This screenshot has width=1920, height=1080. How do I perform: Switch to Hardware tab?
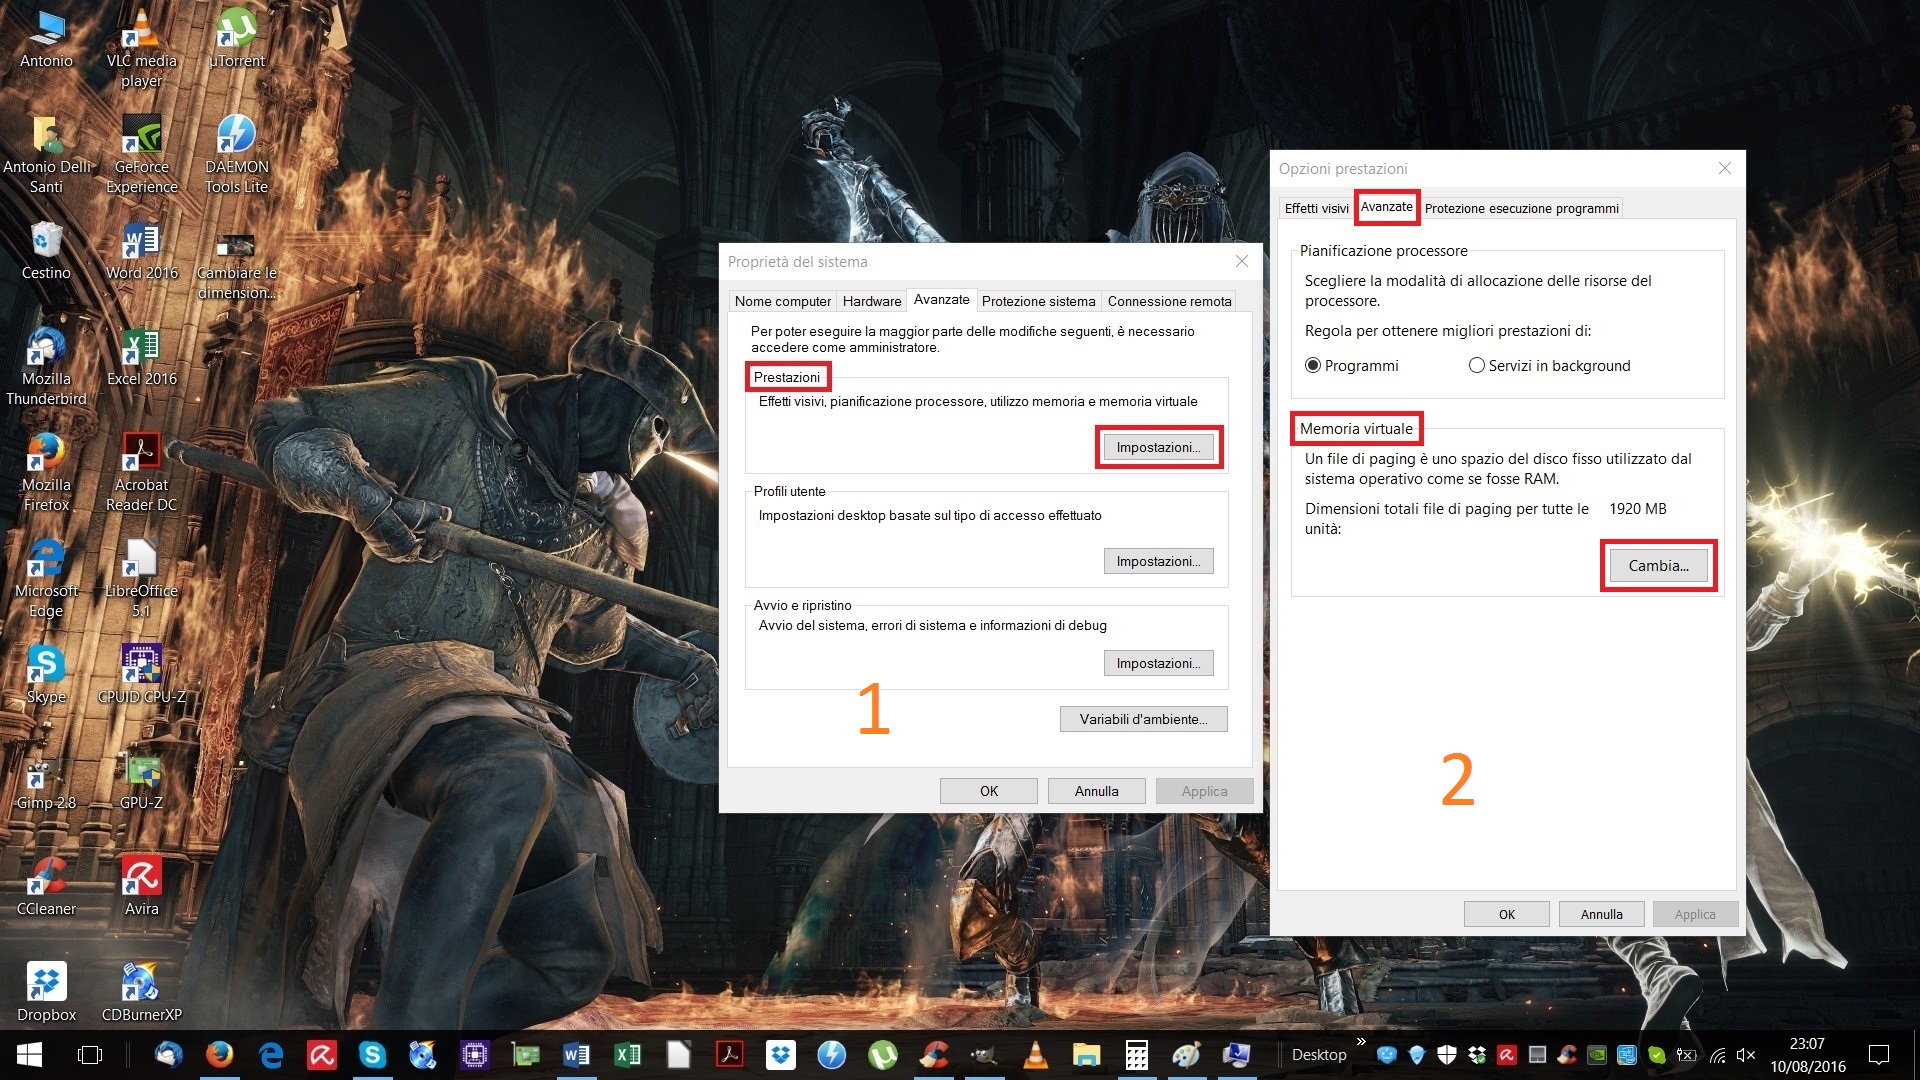(x=871, y=301)
